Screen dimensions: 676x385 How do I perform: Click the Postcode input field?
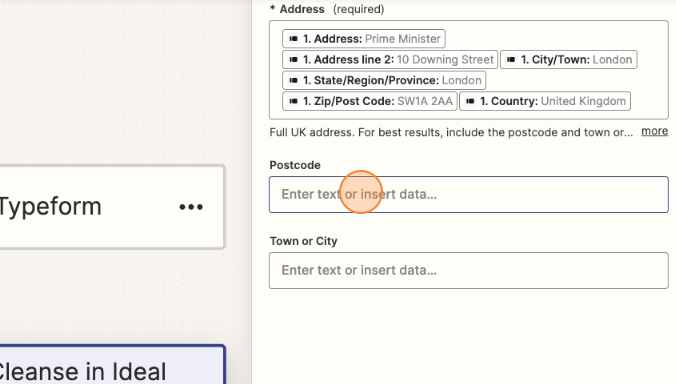coord(469,194)
